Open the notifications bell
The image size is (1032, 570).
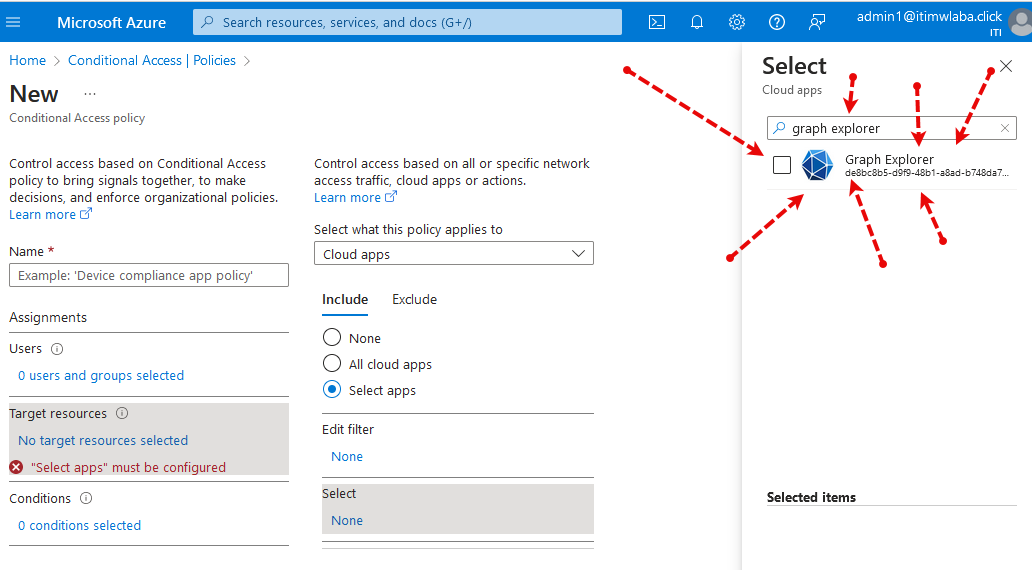(697, 22)
